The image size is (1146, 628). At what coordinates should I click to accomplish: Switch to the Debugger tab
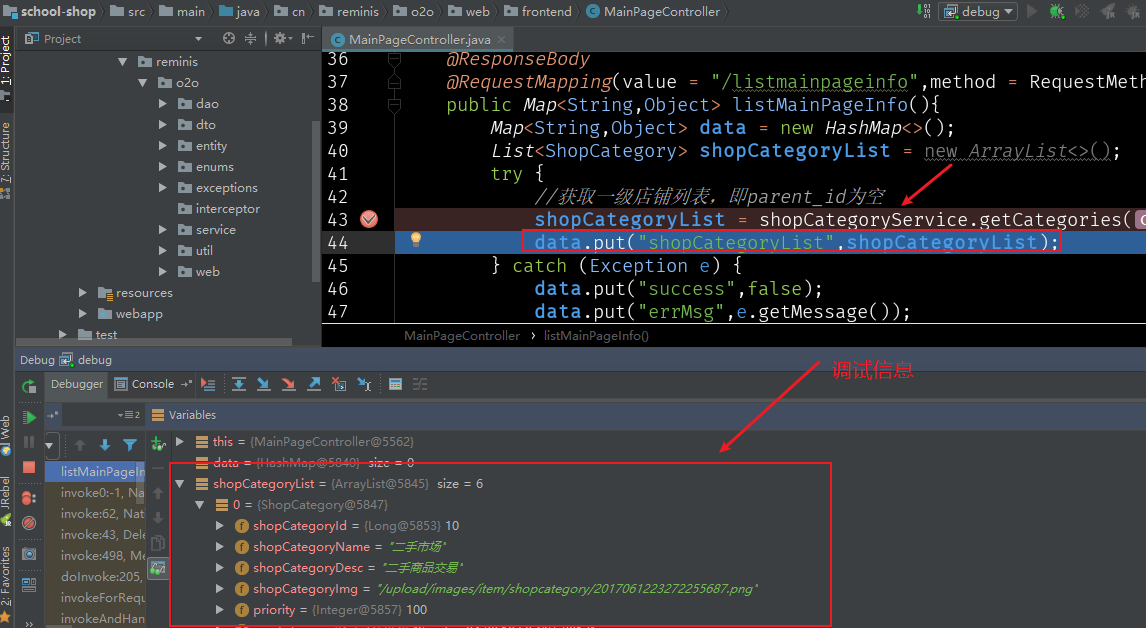(x=77, y=384)
